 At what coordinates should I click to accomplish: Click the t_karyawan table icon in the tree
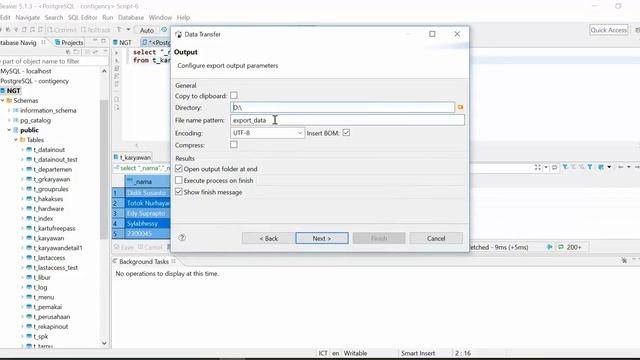click(29, 238)
